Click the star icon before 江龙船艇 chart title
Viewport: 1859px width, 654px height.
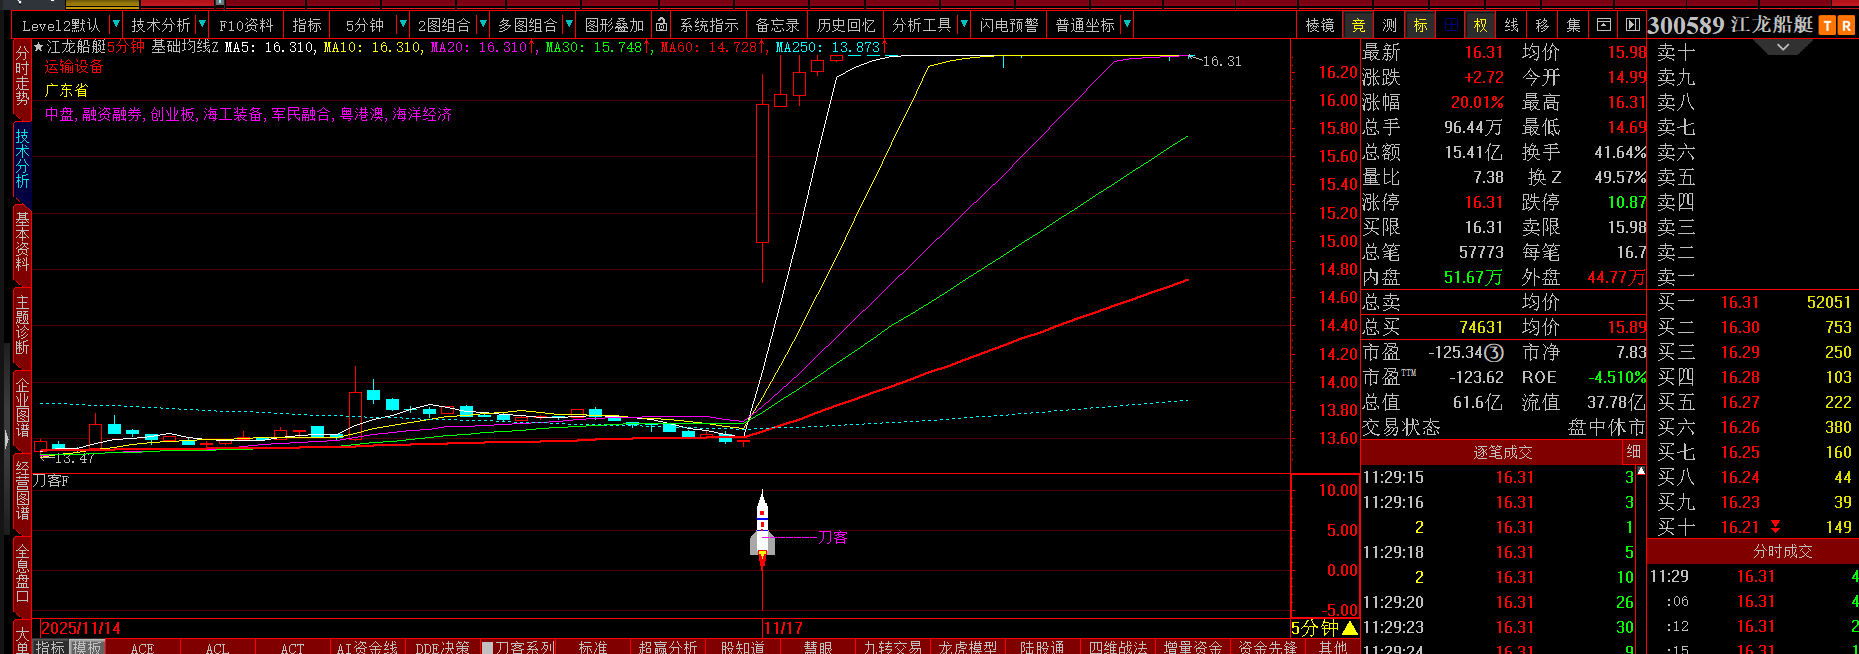click(x=39, y=47)
